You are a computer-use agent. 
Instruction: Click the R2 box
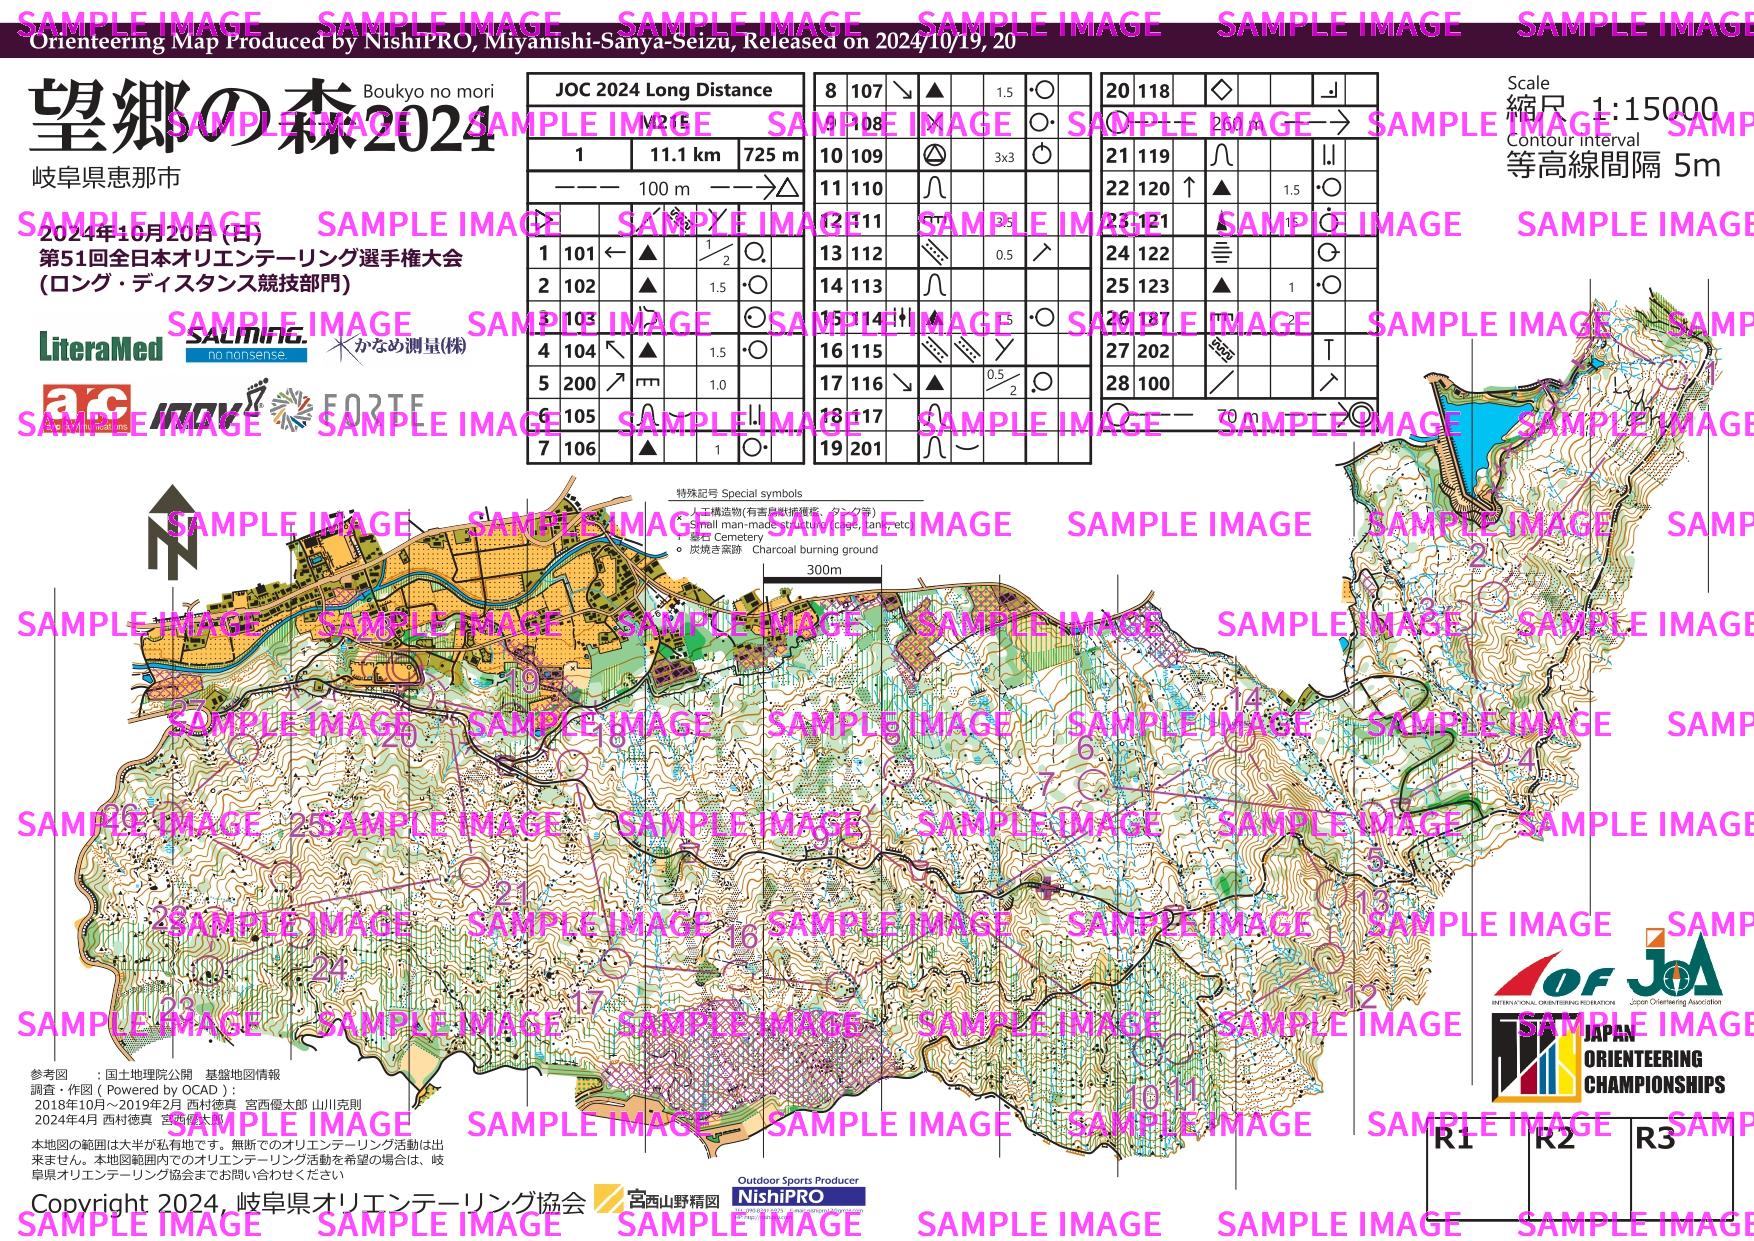(x=1578, y=1169)
